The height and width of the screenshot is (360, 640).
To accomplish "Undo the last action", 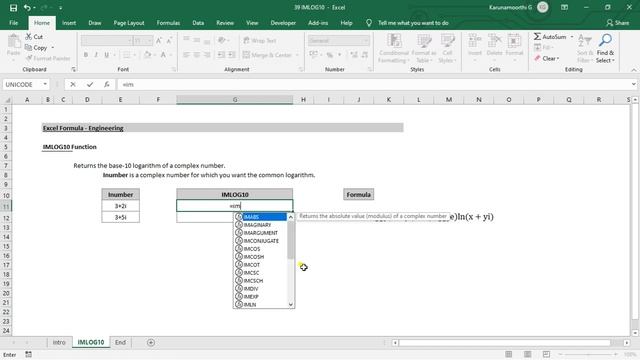I will pyautogui.click(x=27, y=8).
